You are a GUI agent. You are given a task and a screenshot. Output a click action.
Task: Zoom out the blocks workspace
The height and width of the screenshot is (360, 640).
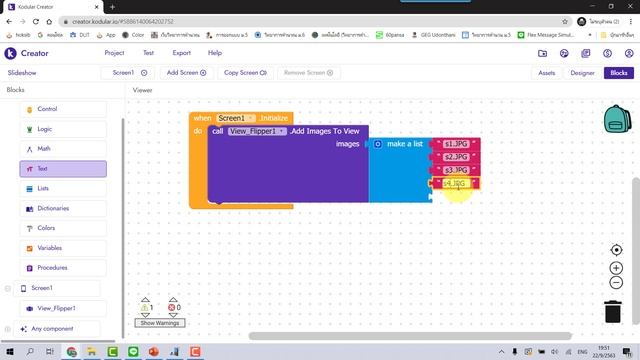pos(616,282)
